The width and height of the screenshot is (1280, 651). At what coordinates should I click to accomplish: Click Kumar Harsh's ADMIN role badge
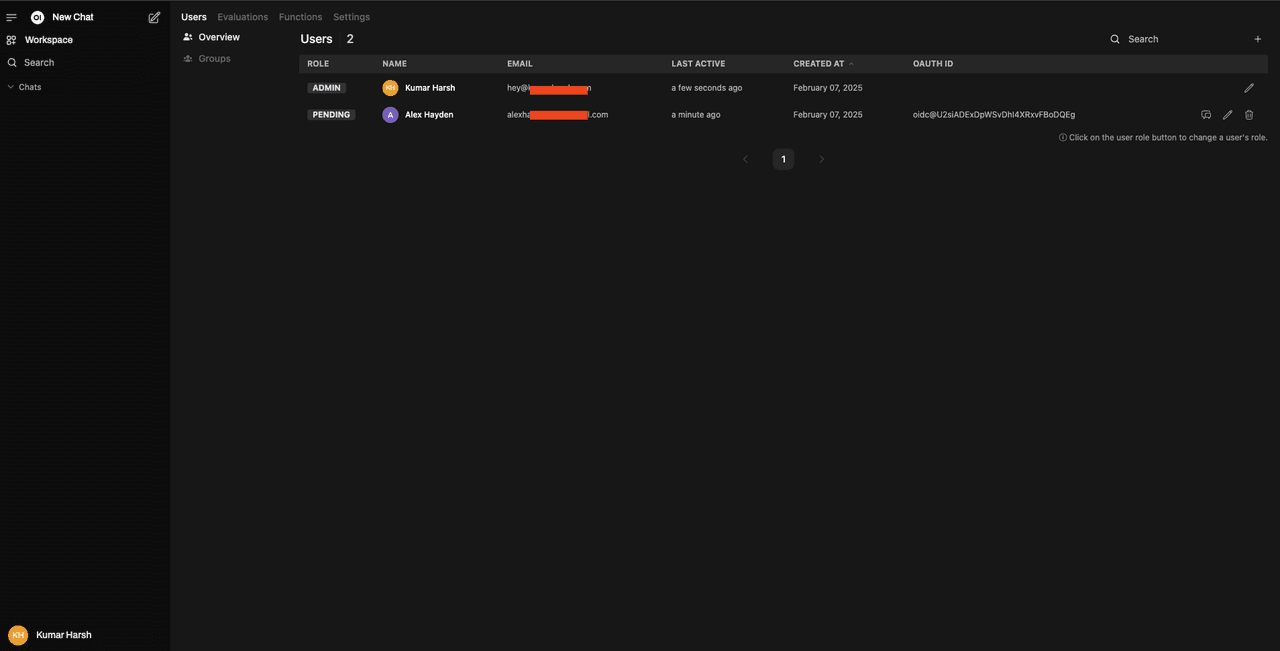[326, 87]
